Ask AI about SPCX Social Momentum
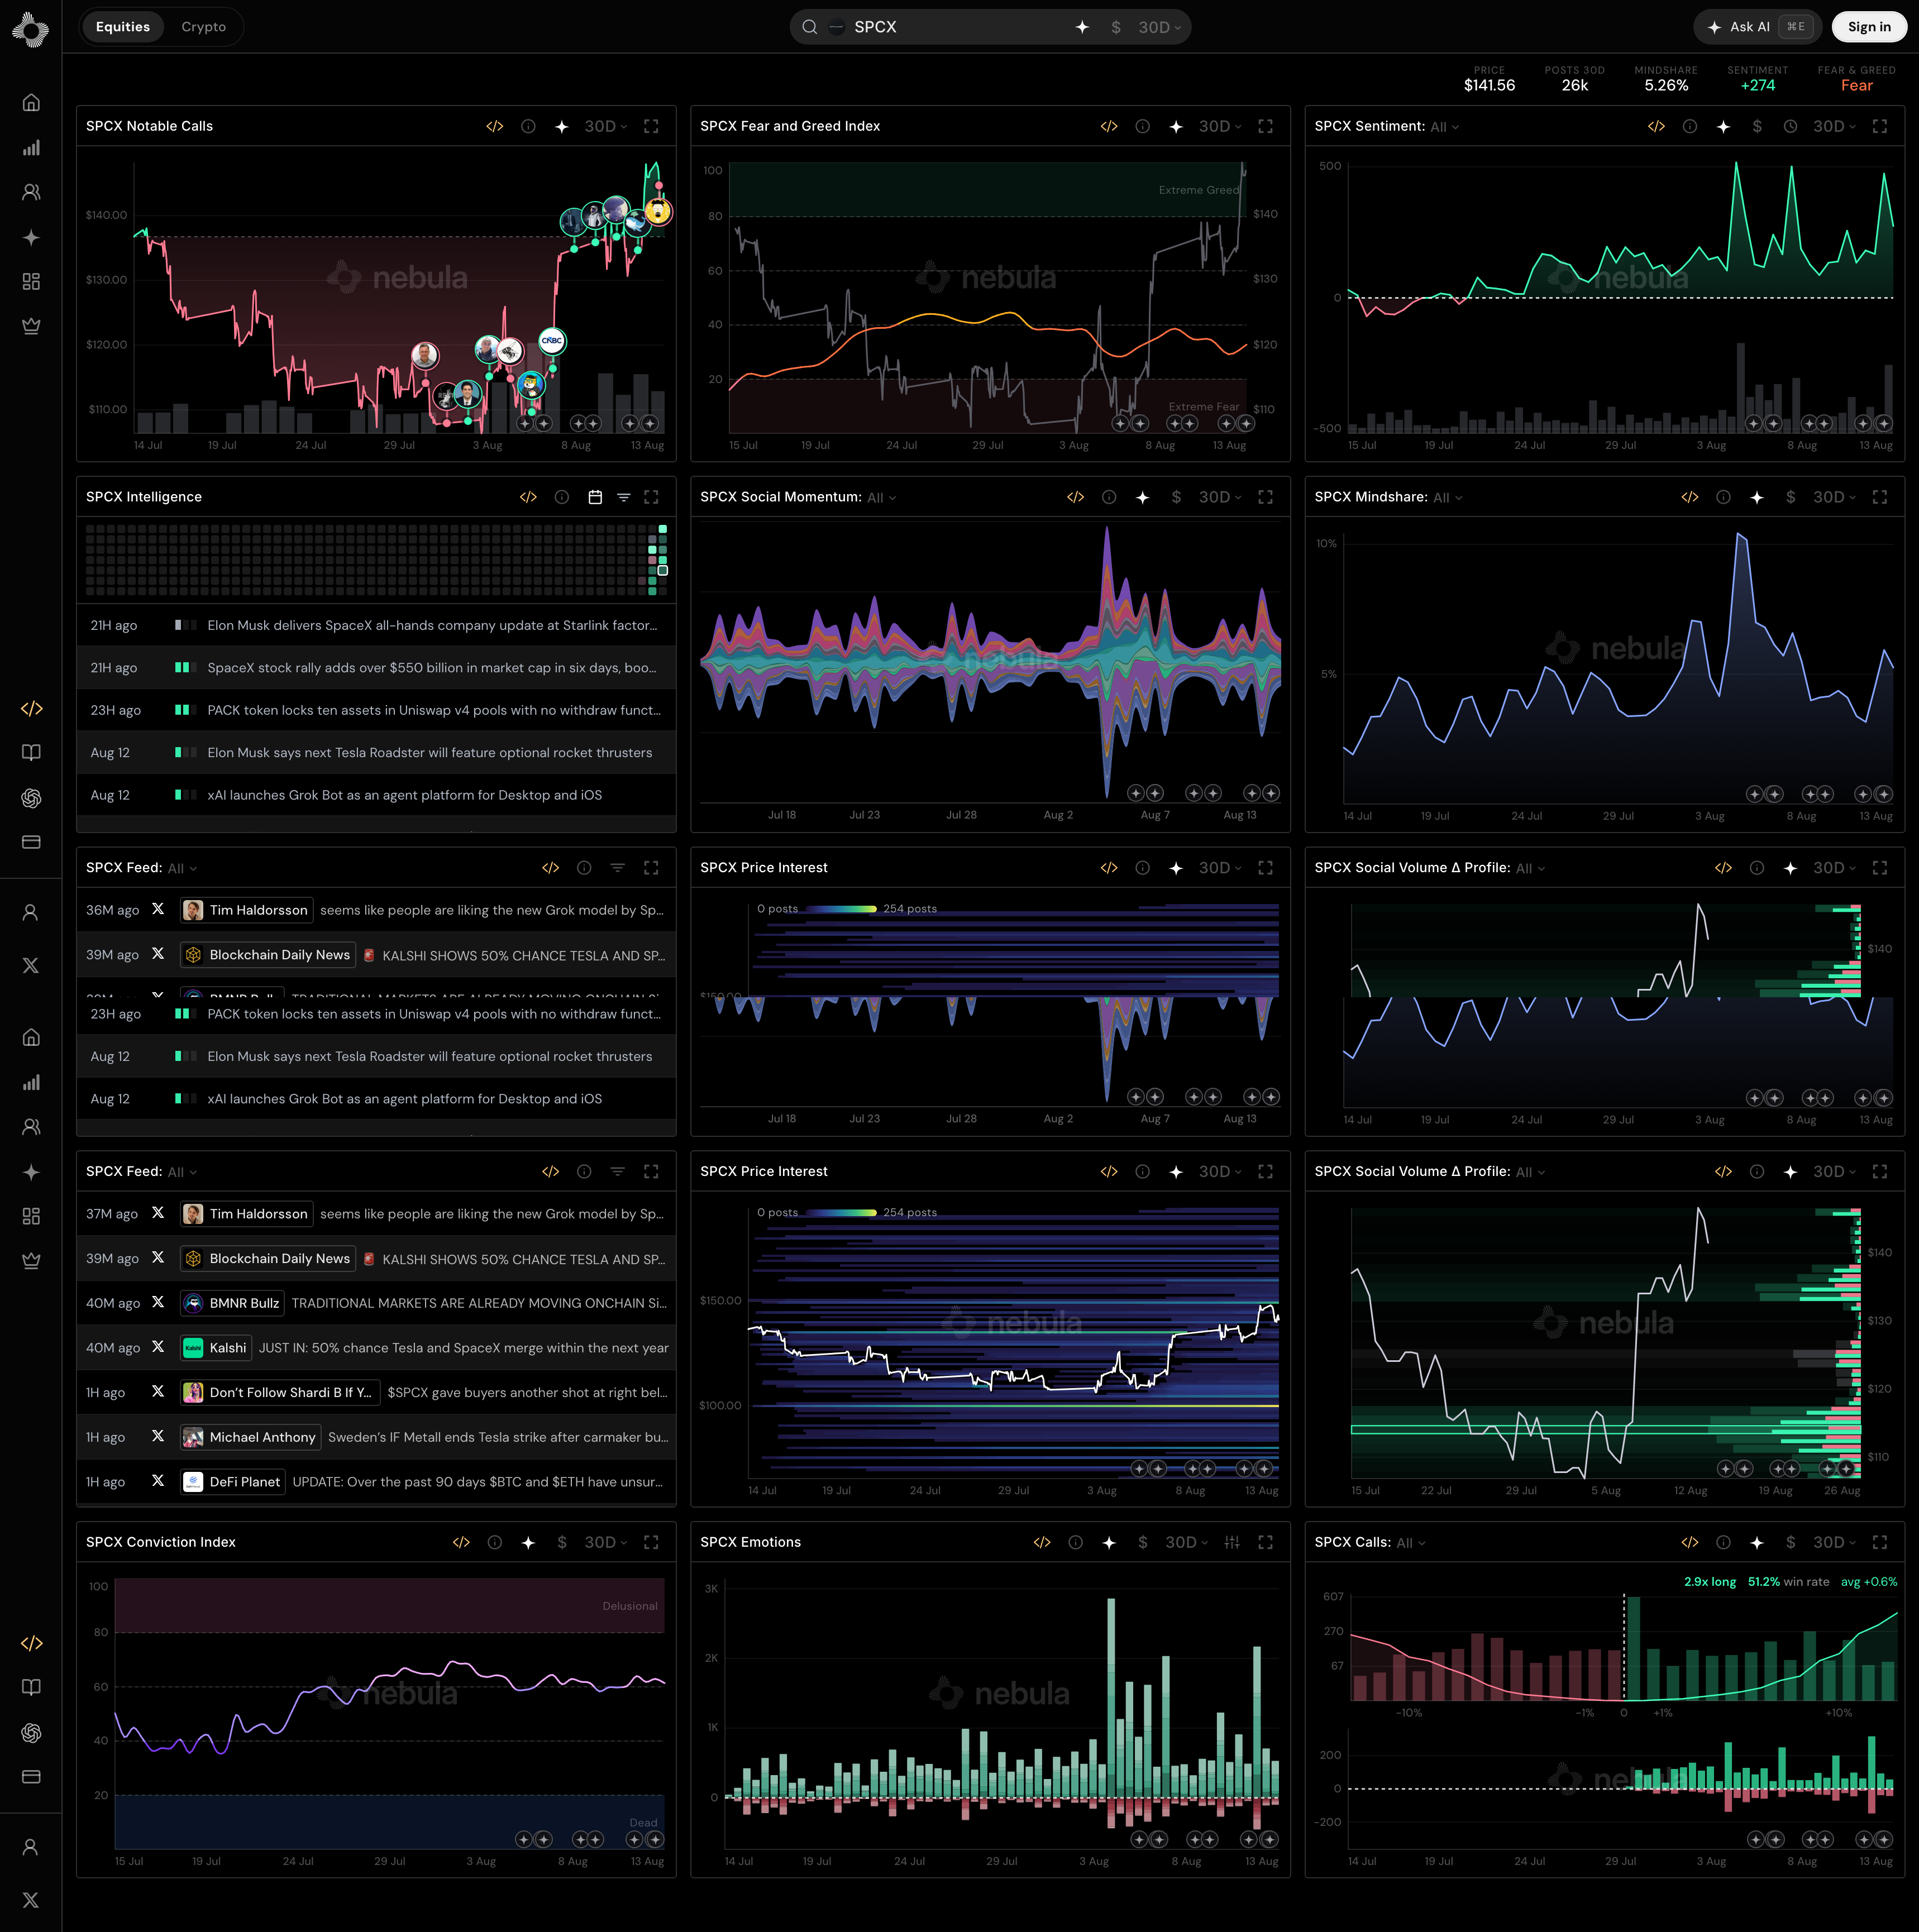1919x1932 pixels. (x=1142, y=497)
